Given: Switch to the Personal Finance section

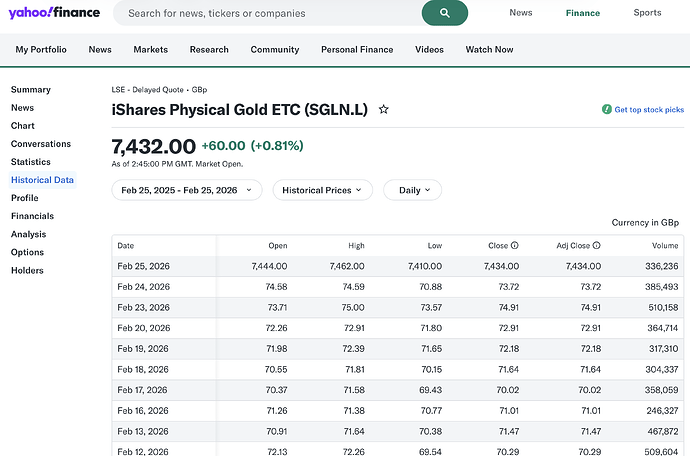Looking at the screenshot, I should pyautogui.click(x=357, y=49).
